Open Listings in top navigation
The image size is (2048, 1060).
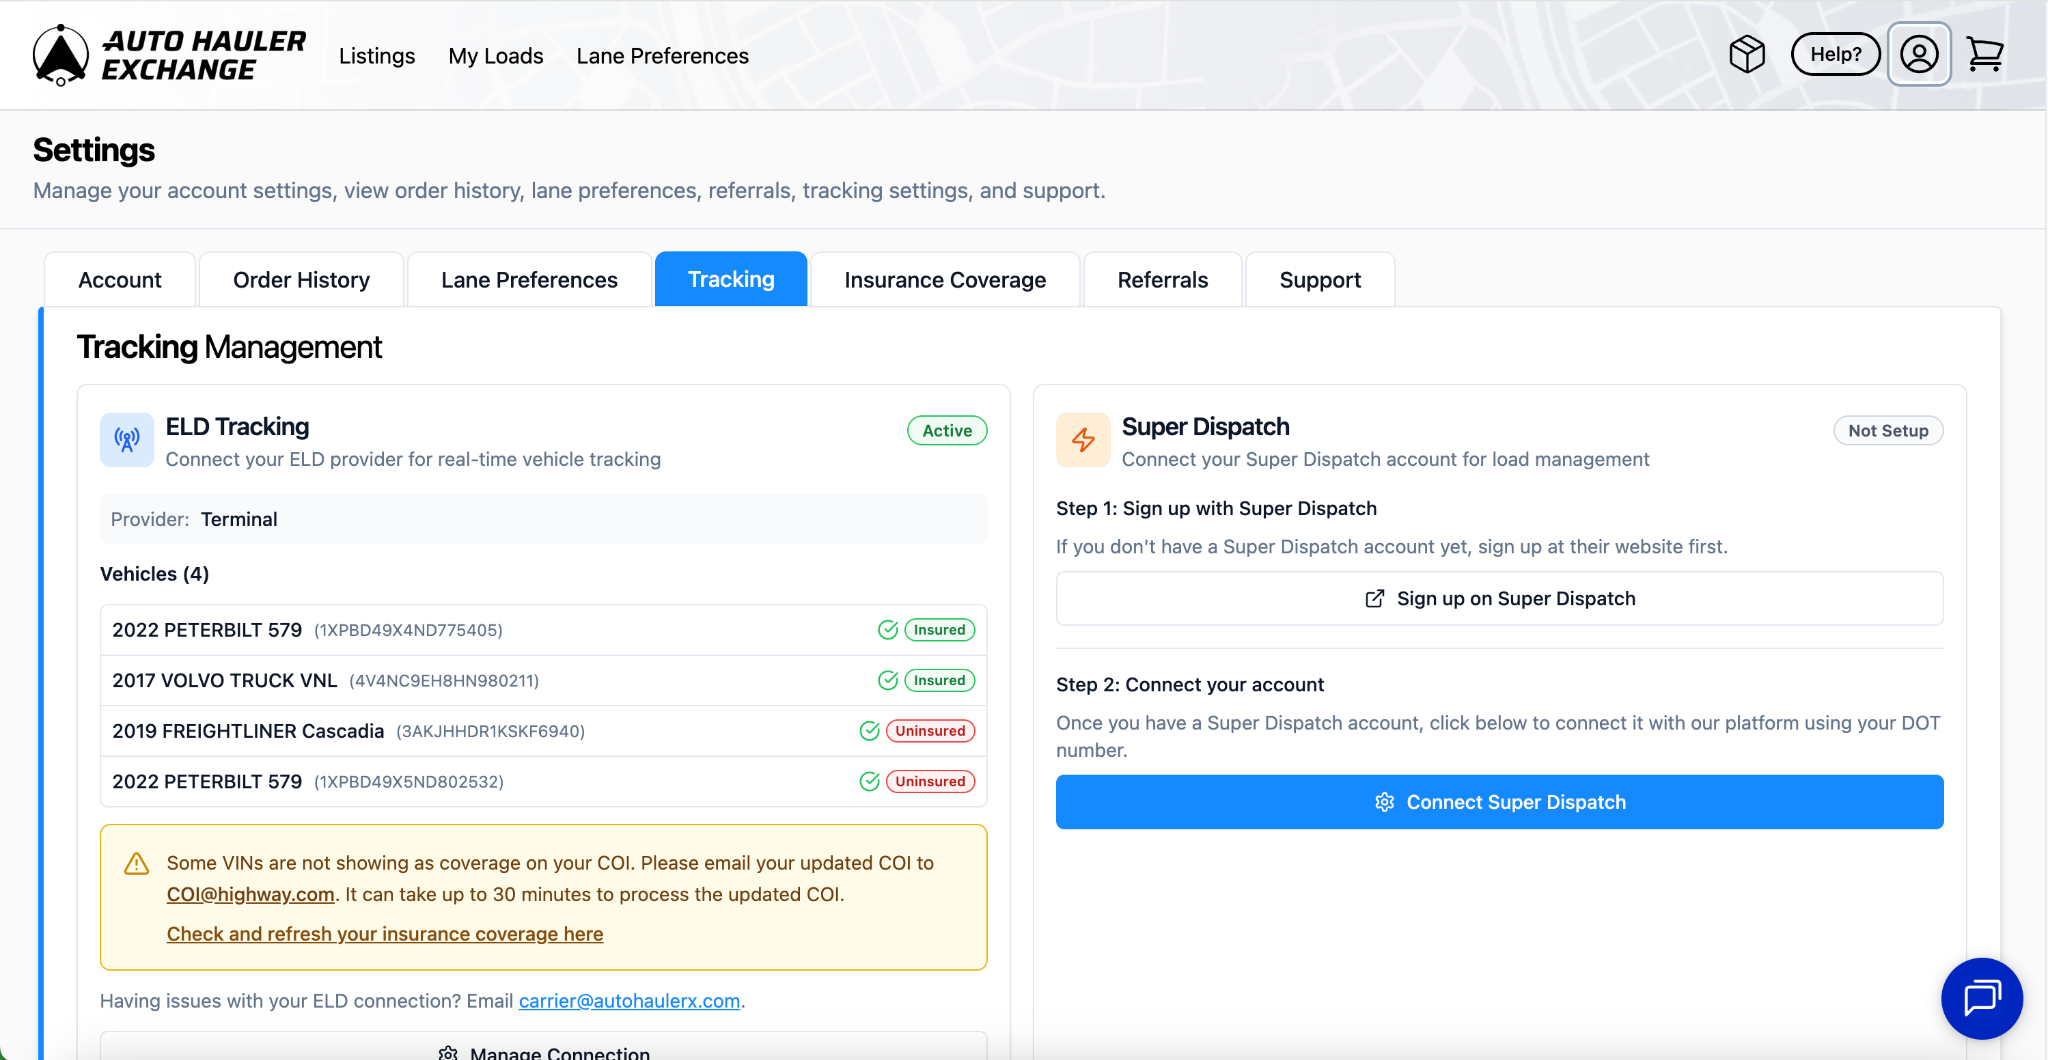(x=377, y=56)
